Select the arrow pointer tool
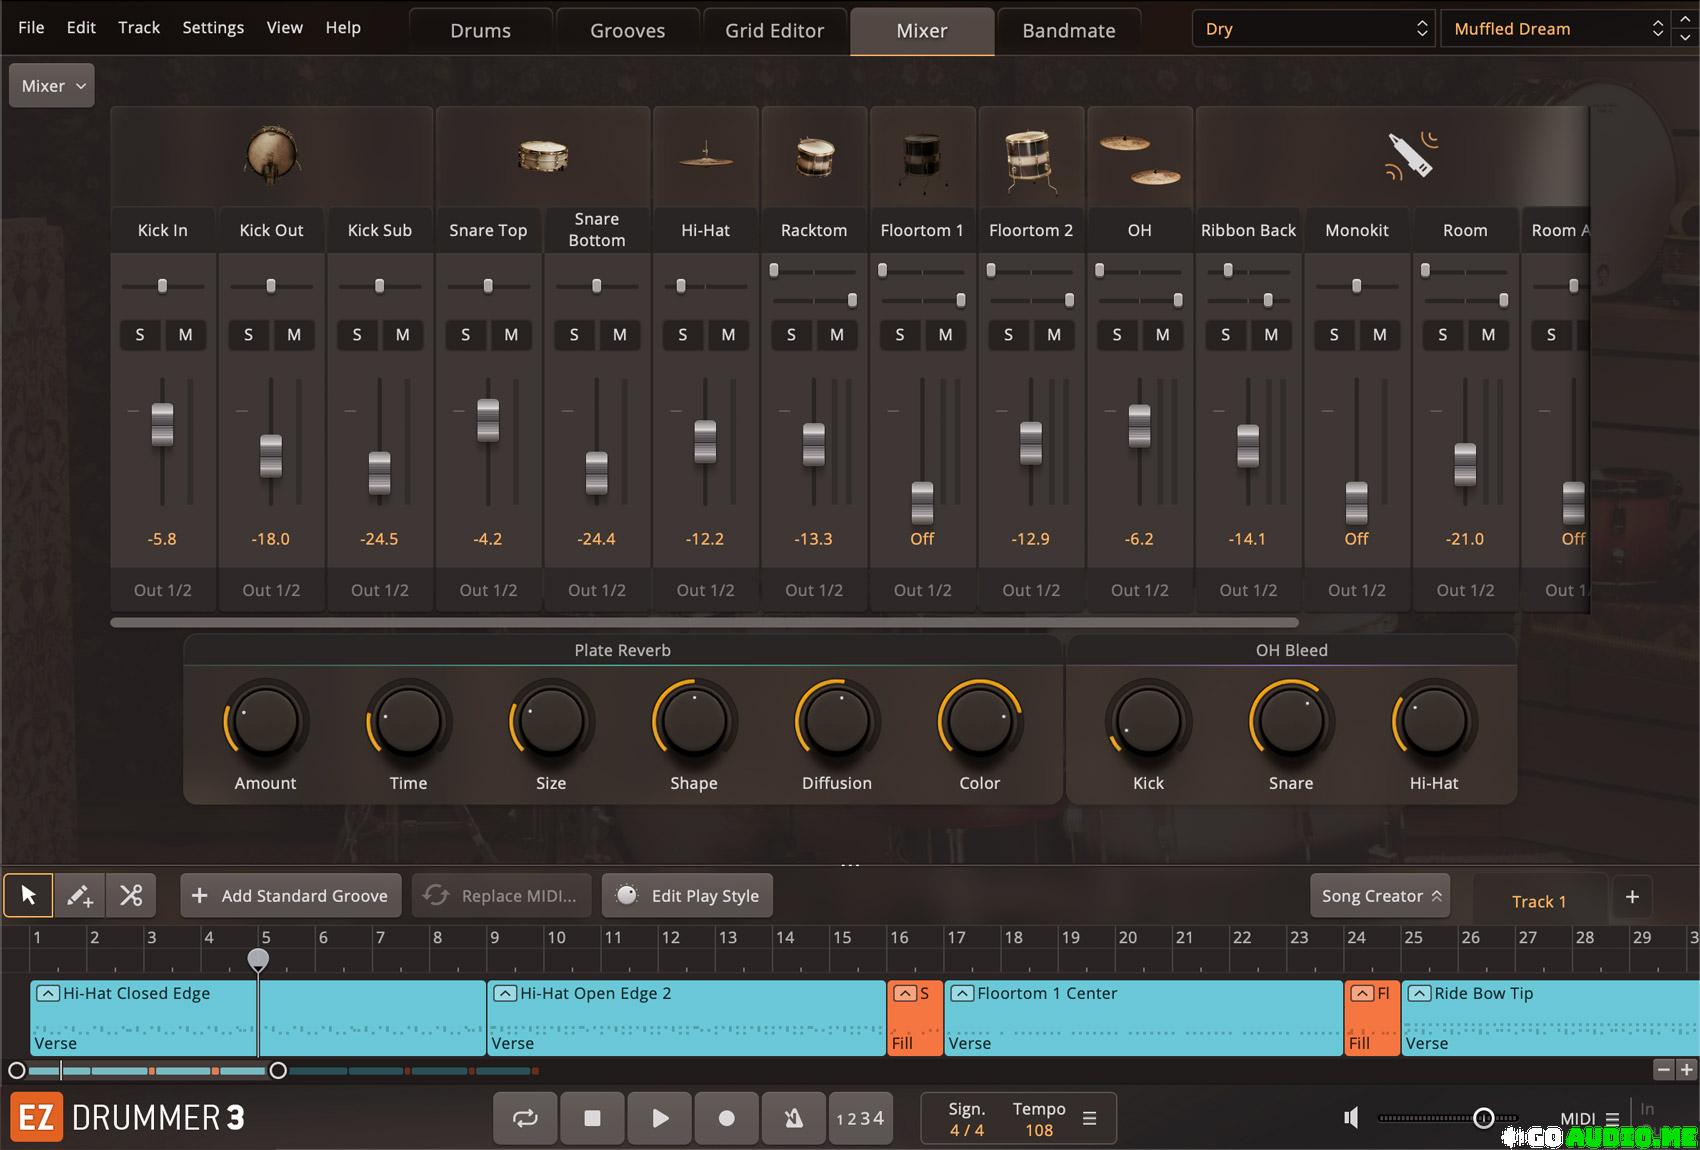Image resolution: width=1700 pixels, height=1150 pixels. coord(28,895)
